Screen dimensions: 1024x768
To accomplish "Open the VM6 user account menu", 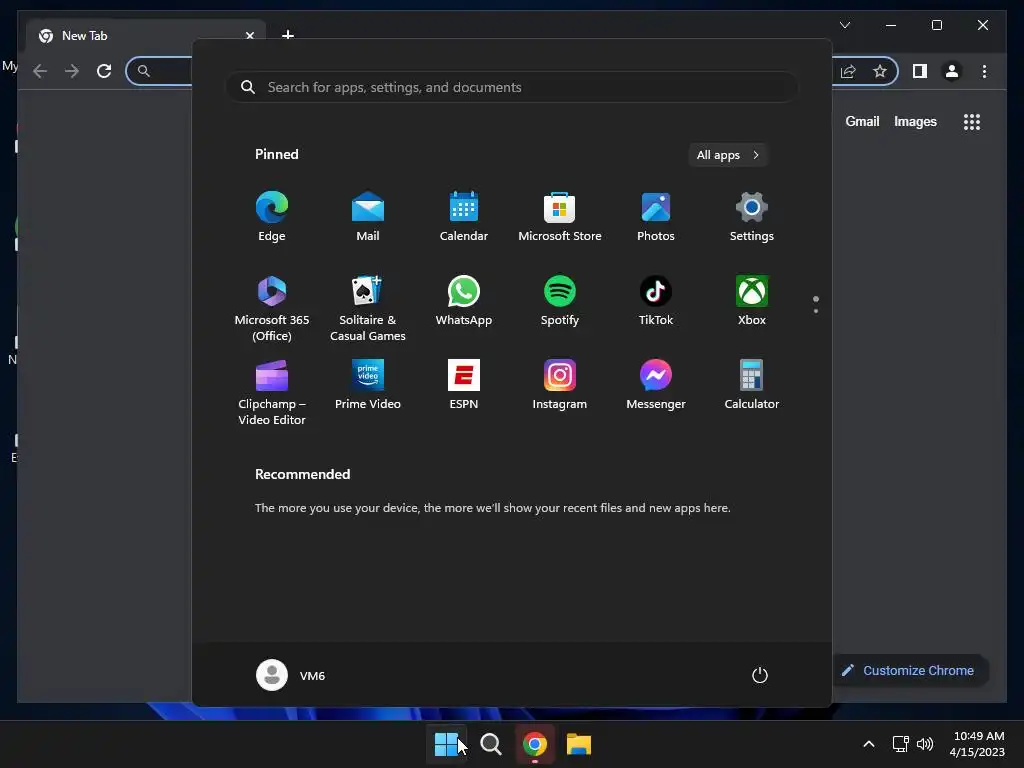I will click(x=291, y=675).
